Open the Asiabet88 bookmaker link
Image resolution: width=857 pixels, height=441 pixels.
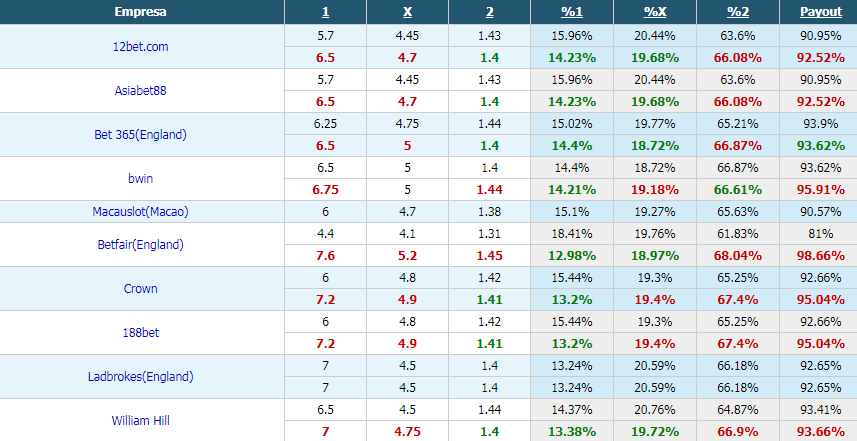pyautogui.click(x=140, y=91)
